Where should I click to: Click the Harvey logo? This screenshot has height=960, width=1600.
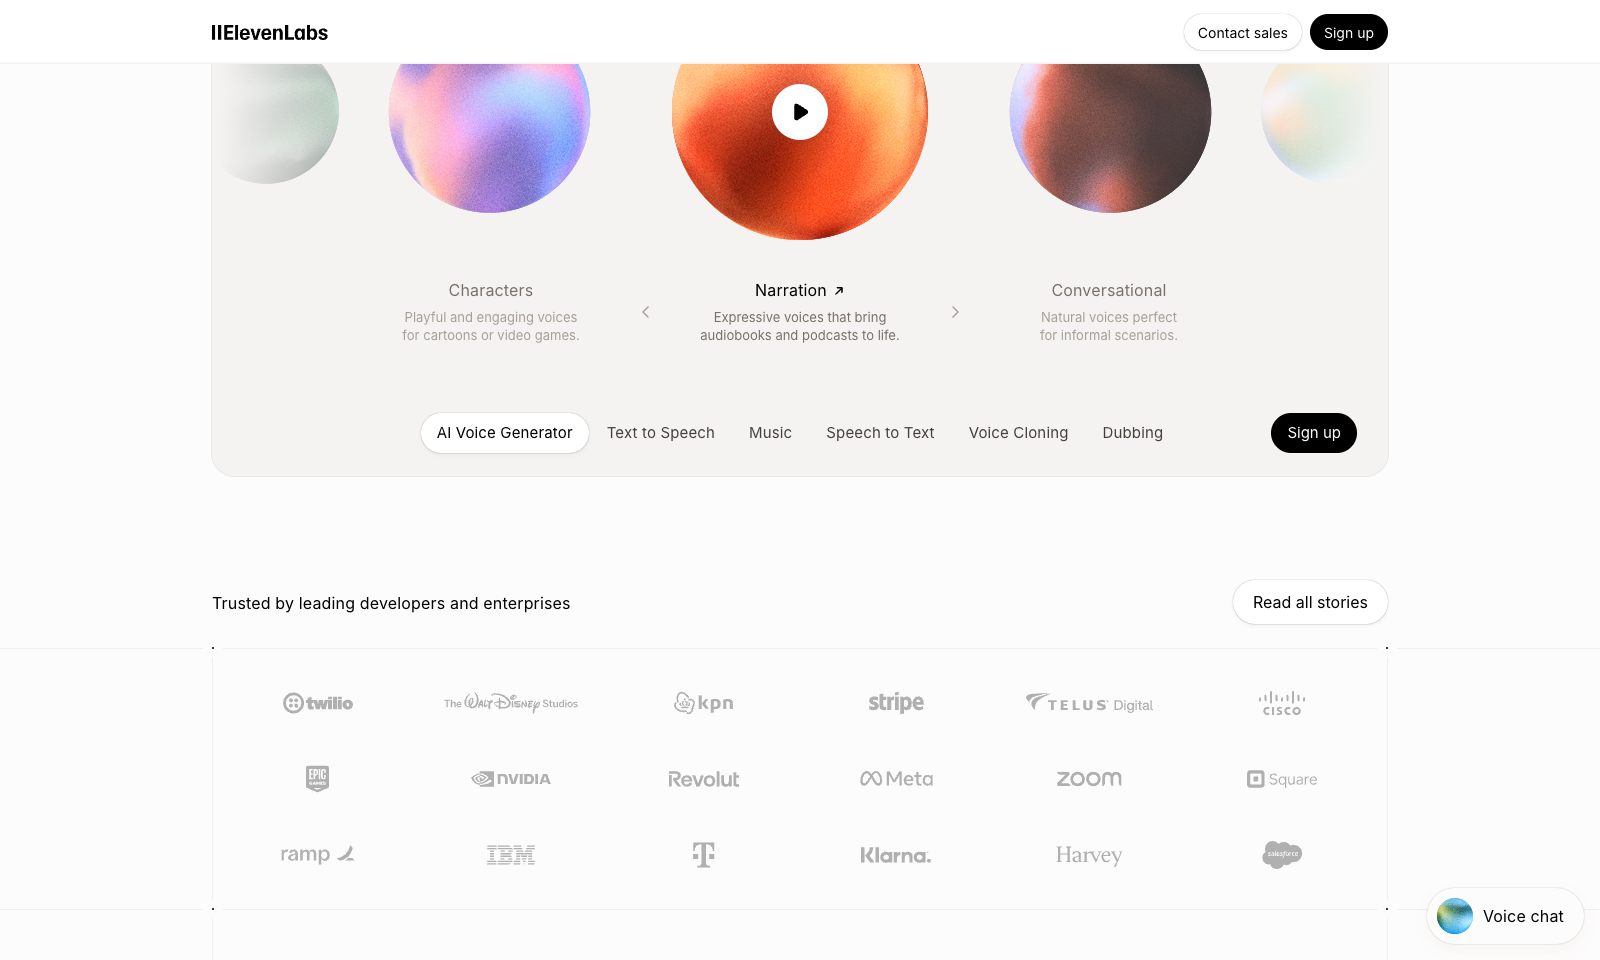[x=1089, y=855]
